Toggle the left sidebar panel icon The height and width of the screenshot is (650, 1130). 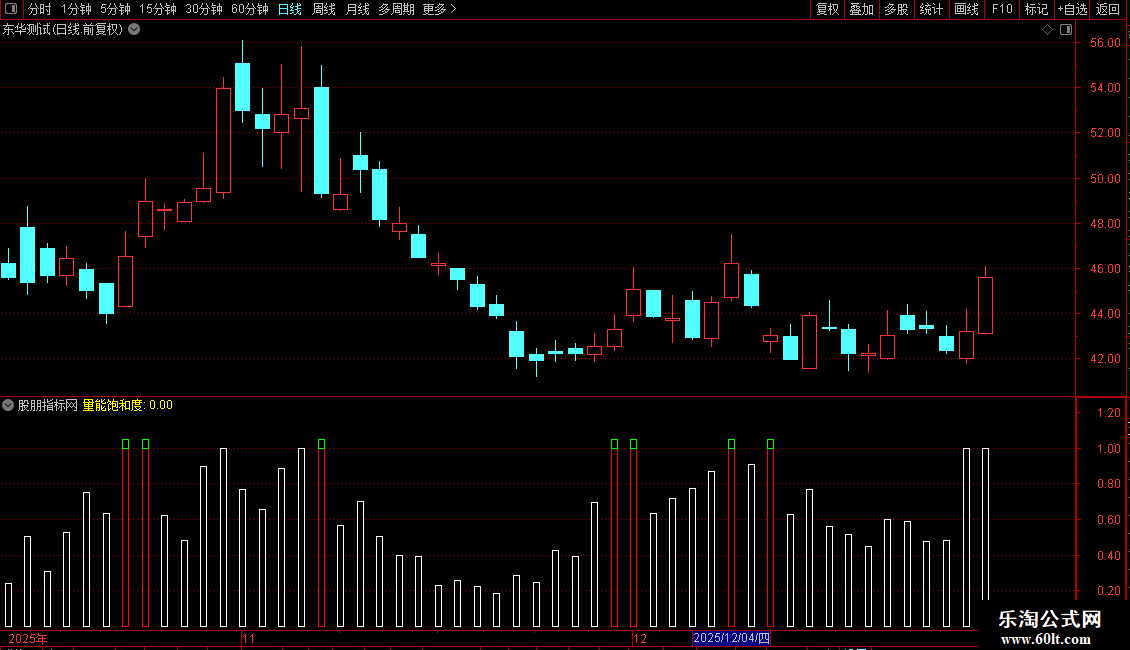click(x=11, y=9)
